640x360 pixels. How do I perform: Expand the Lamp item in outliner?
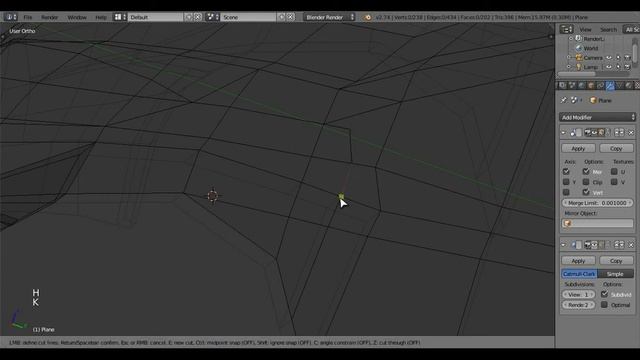click(569, 67)
